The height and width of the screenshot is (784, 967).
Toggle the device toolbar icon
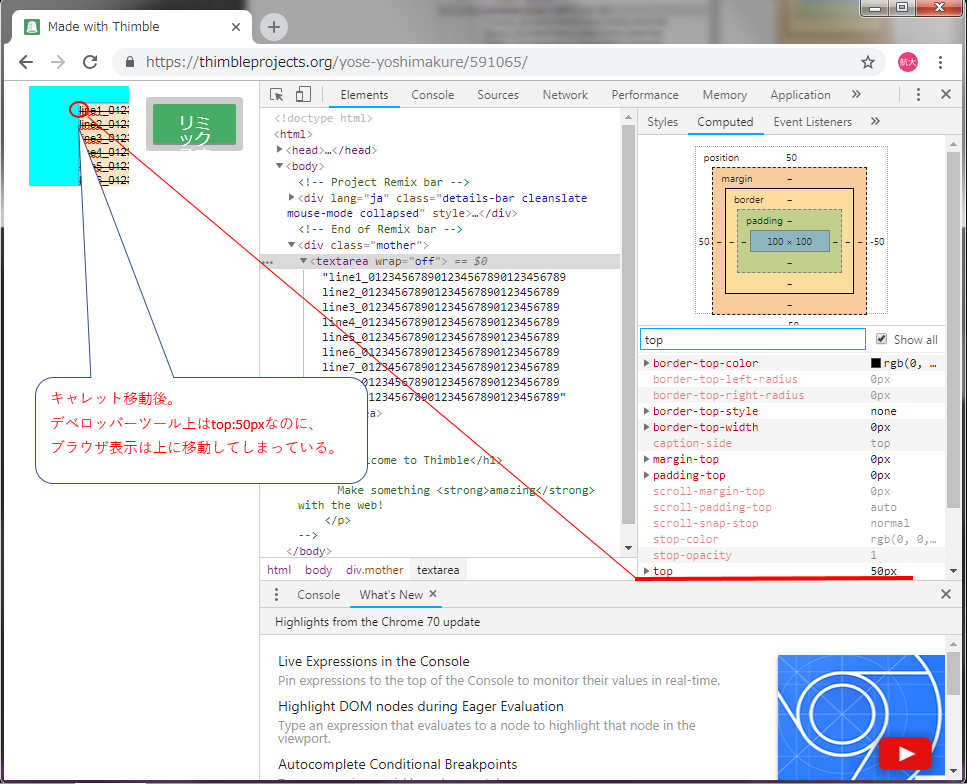[303, 95]
